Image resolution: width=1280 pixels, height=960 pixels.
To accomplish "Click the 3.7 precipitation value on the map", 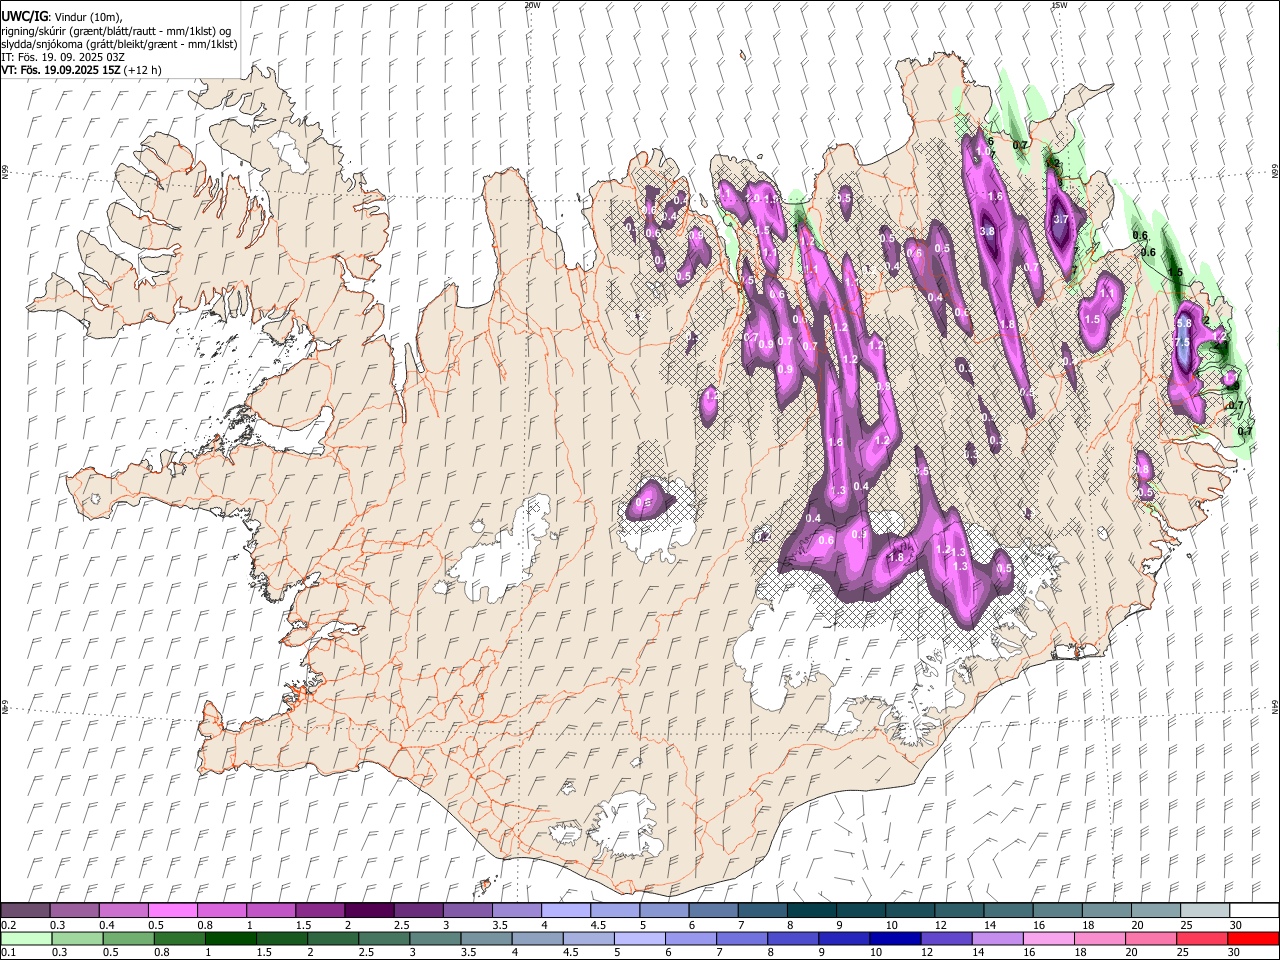I will click(1062, 220).
